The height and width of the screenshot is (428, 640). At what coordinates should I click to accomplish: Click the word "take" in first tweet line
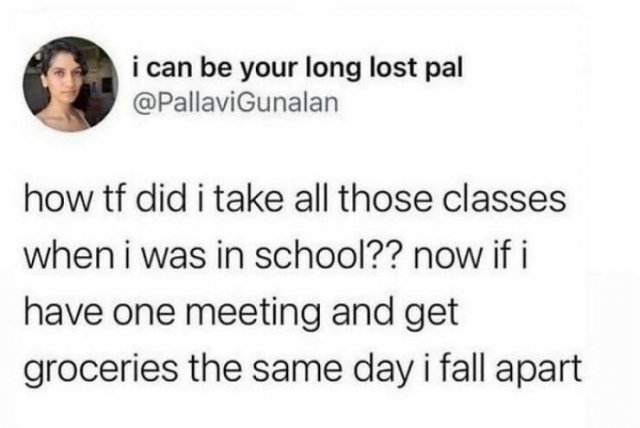(x=248, y=200)
